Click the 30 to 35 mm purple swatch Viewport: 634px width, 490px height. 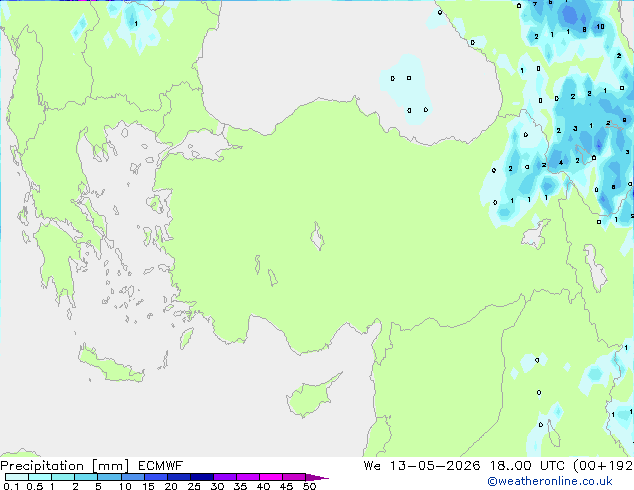point(224,477)
